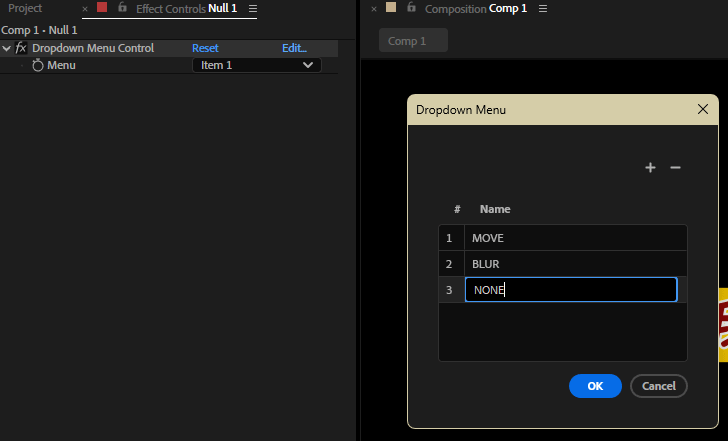
Task: Close the Composition panel with its x icon
Action: click(374, 9)
